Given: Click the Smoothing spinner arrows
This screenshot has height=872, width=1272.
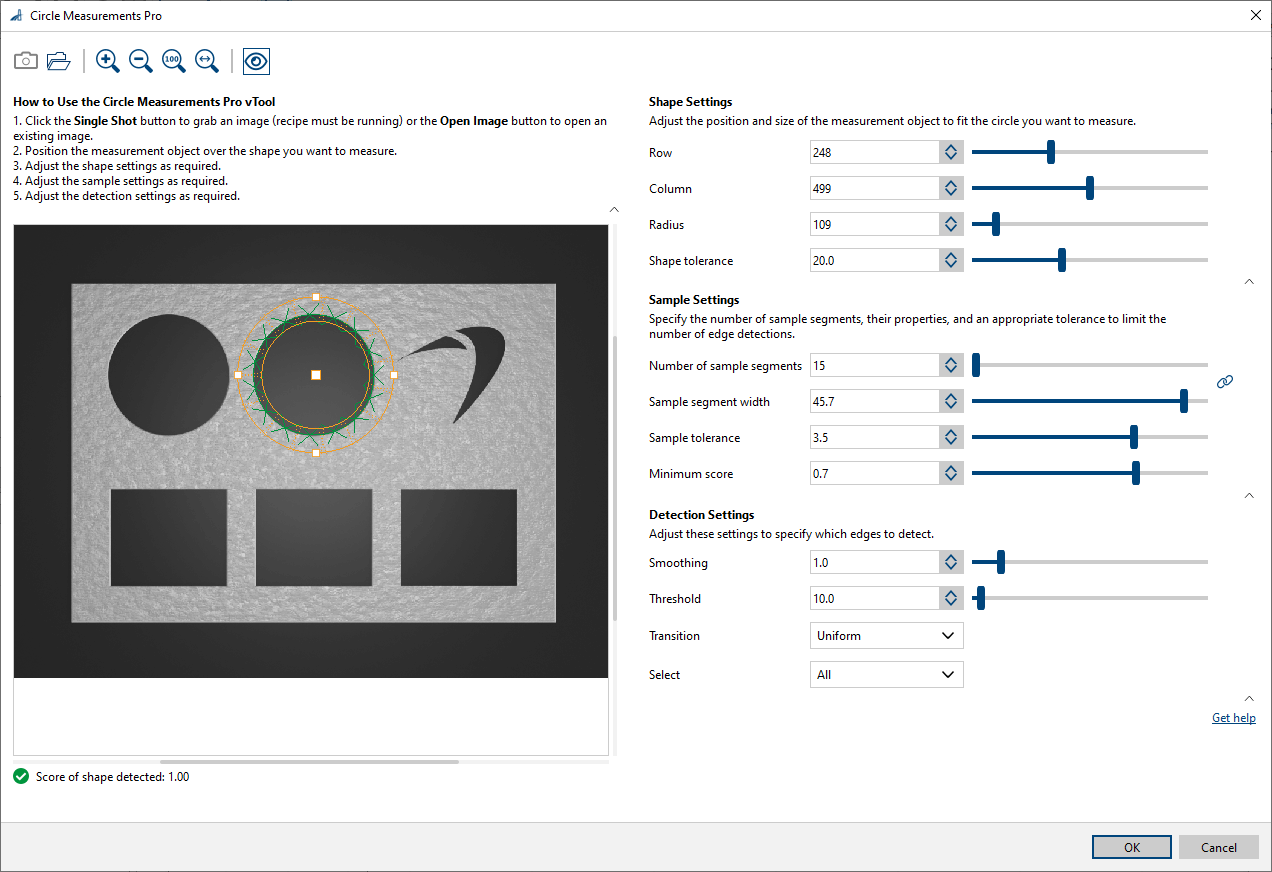Looking at the screenshot, I should [951, 563].
